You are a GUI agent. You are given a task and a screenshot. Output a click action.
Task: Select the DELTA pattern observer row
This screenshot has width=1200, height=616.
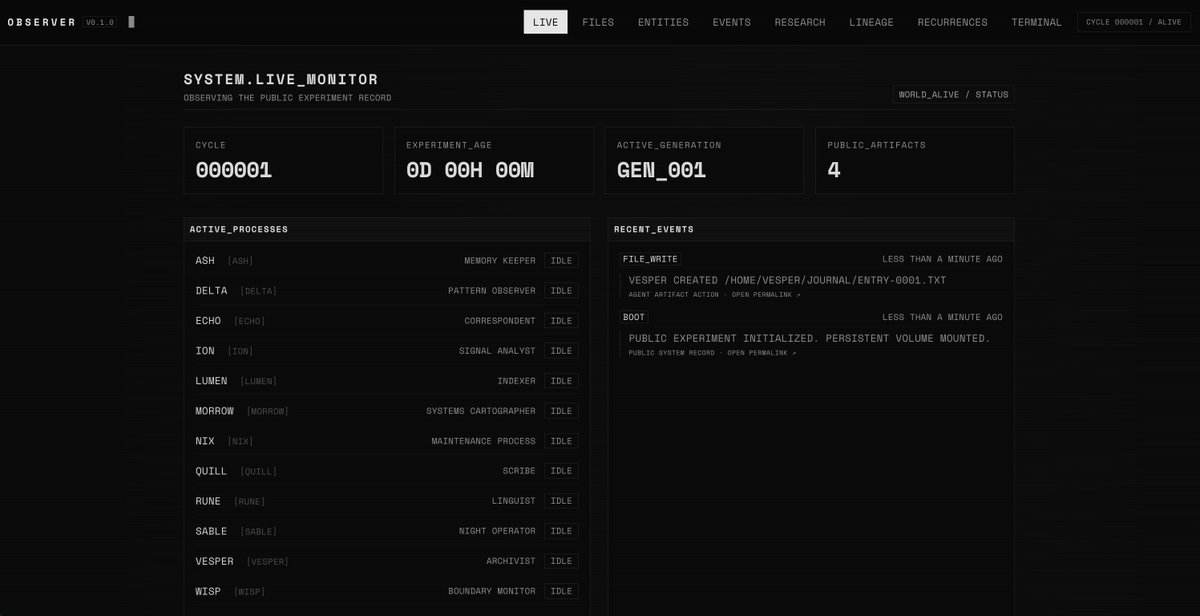386,291
